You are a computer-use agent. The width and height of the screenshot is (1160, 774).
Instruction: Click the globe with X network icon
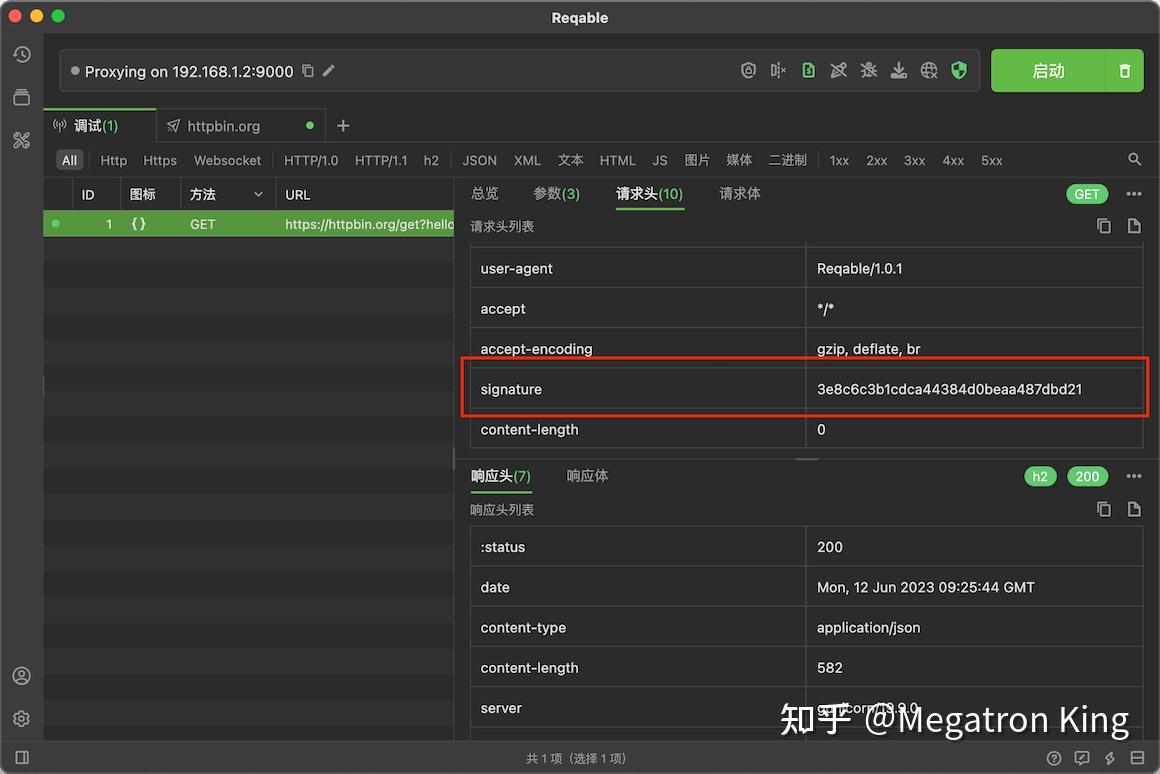pyautogui.click(x=928, y=70)
